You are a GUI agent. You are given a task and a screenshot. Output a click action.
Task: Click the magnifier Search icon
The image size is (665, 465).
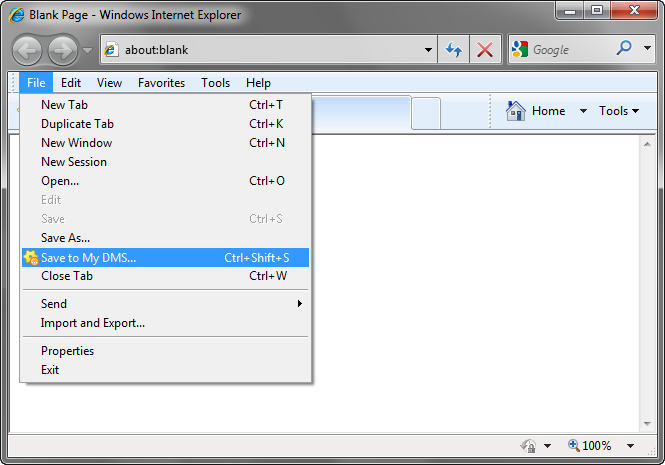[x=624, y=48]
